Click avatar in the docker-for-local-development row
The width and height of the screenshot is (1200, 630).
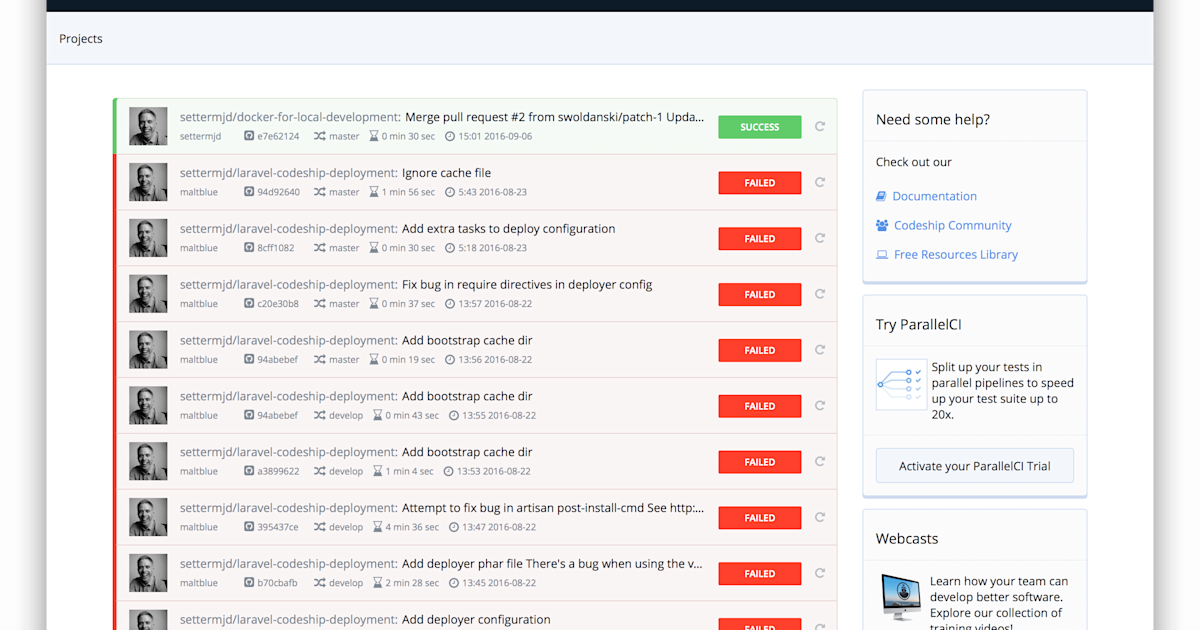[149, 126]
